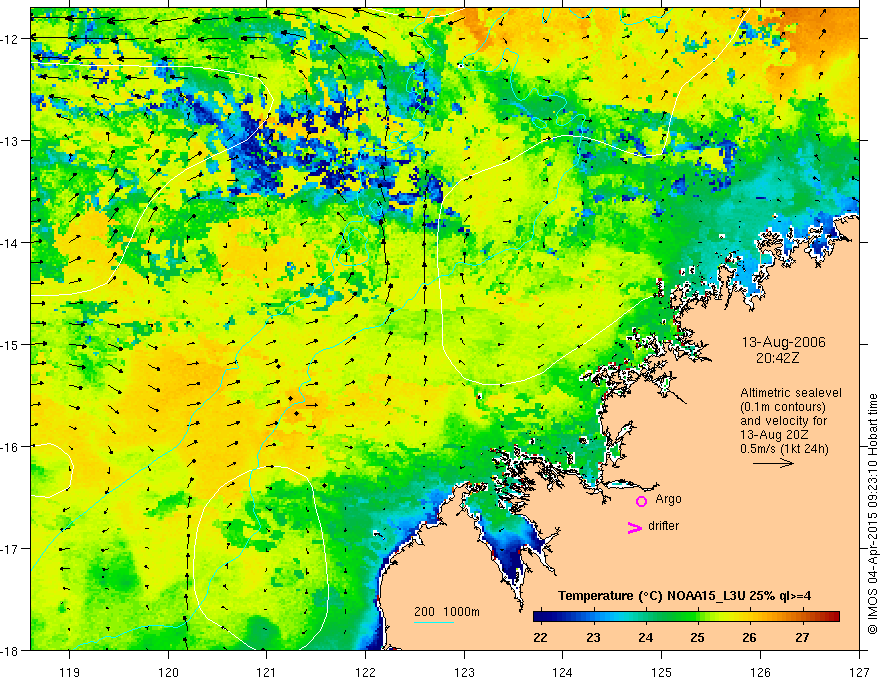Click the 0.5m/s velocity scale arrow

pos(773,463)
